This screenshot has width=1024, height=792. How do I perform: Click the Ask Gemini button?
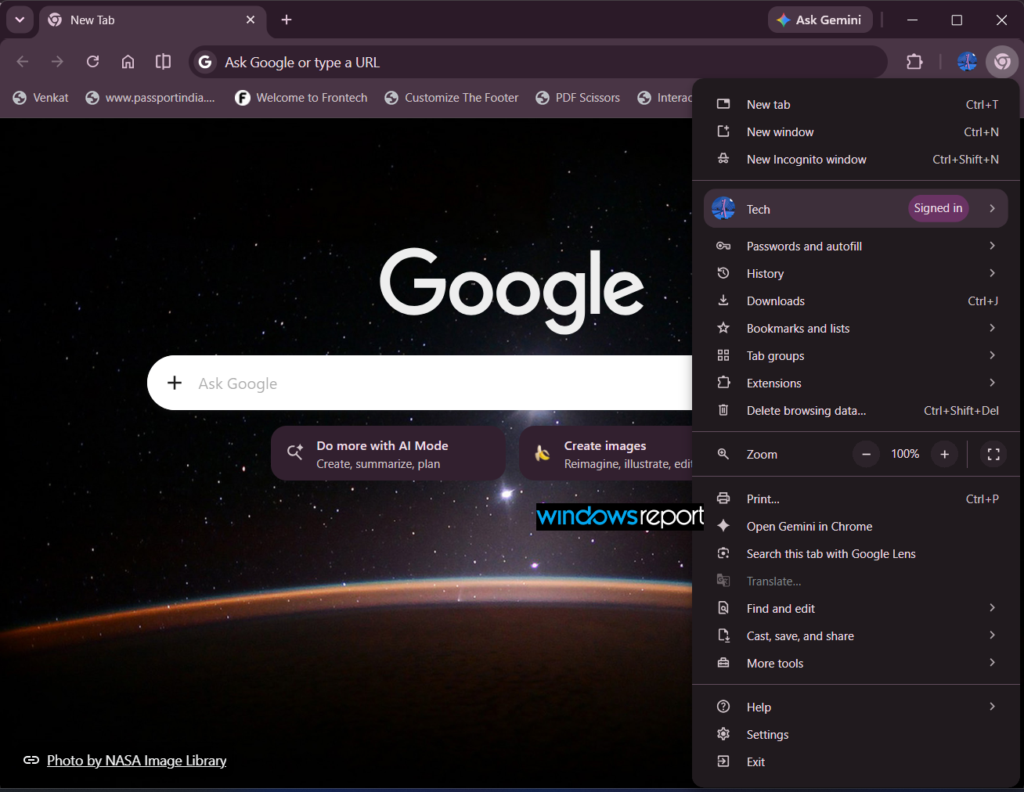[820, 20]
